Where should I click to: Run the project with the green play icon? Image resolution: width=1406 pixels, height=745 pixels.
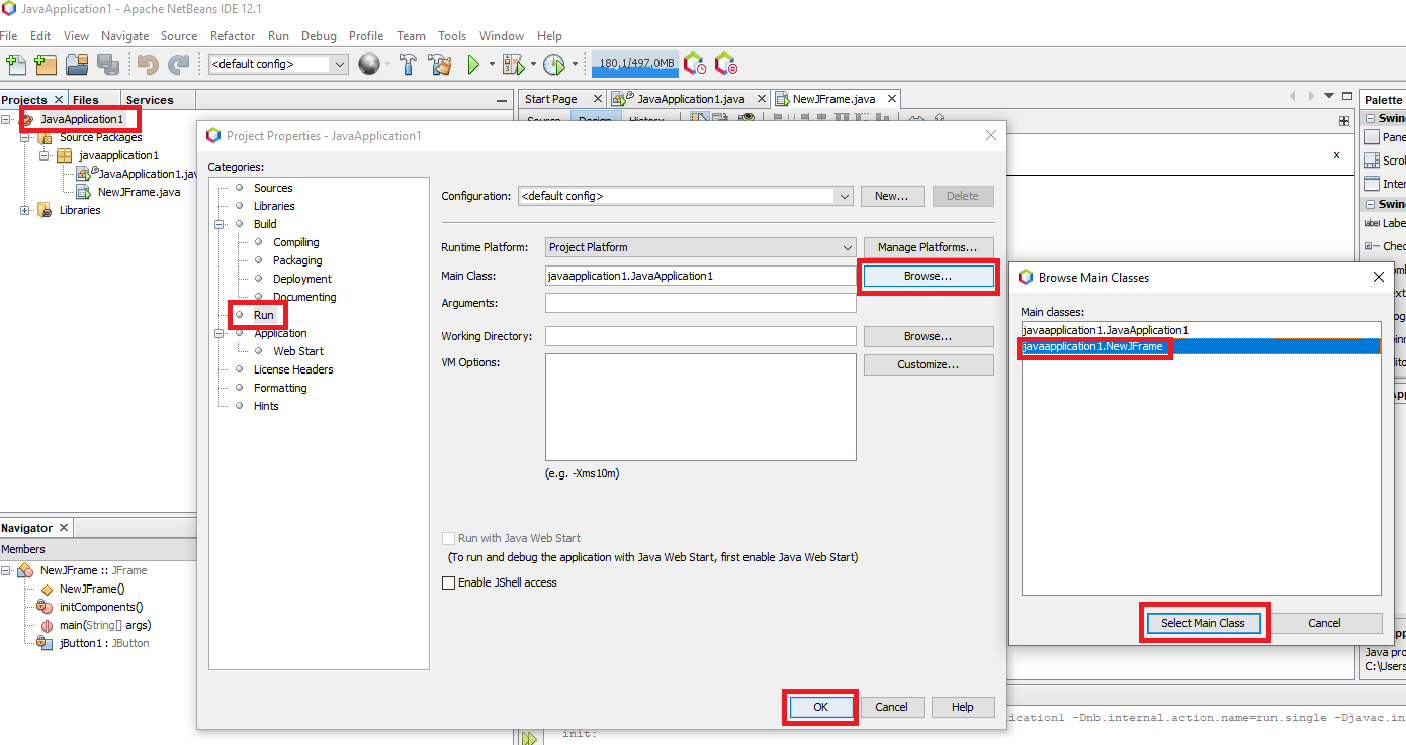point(473,65)
